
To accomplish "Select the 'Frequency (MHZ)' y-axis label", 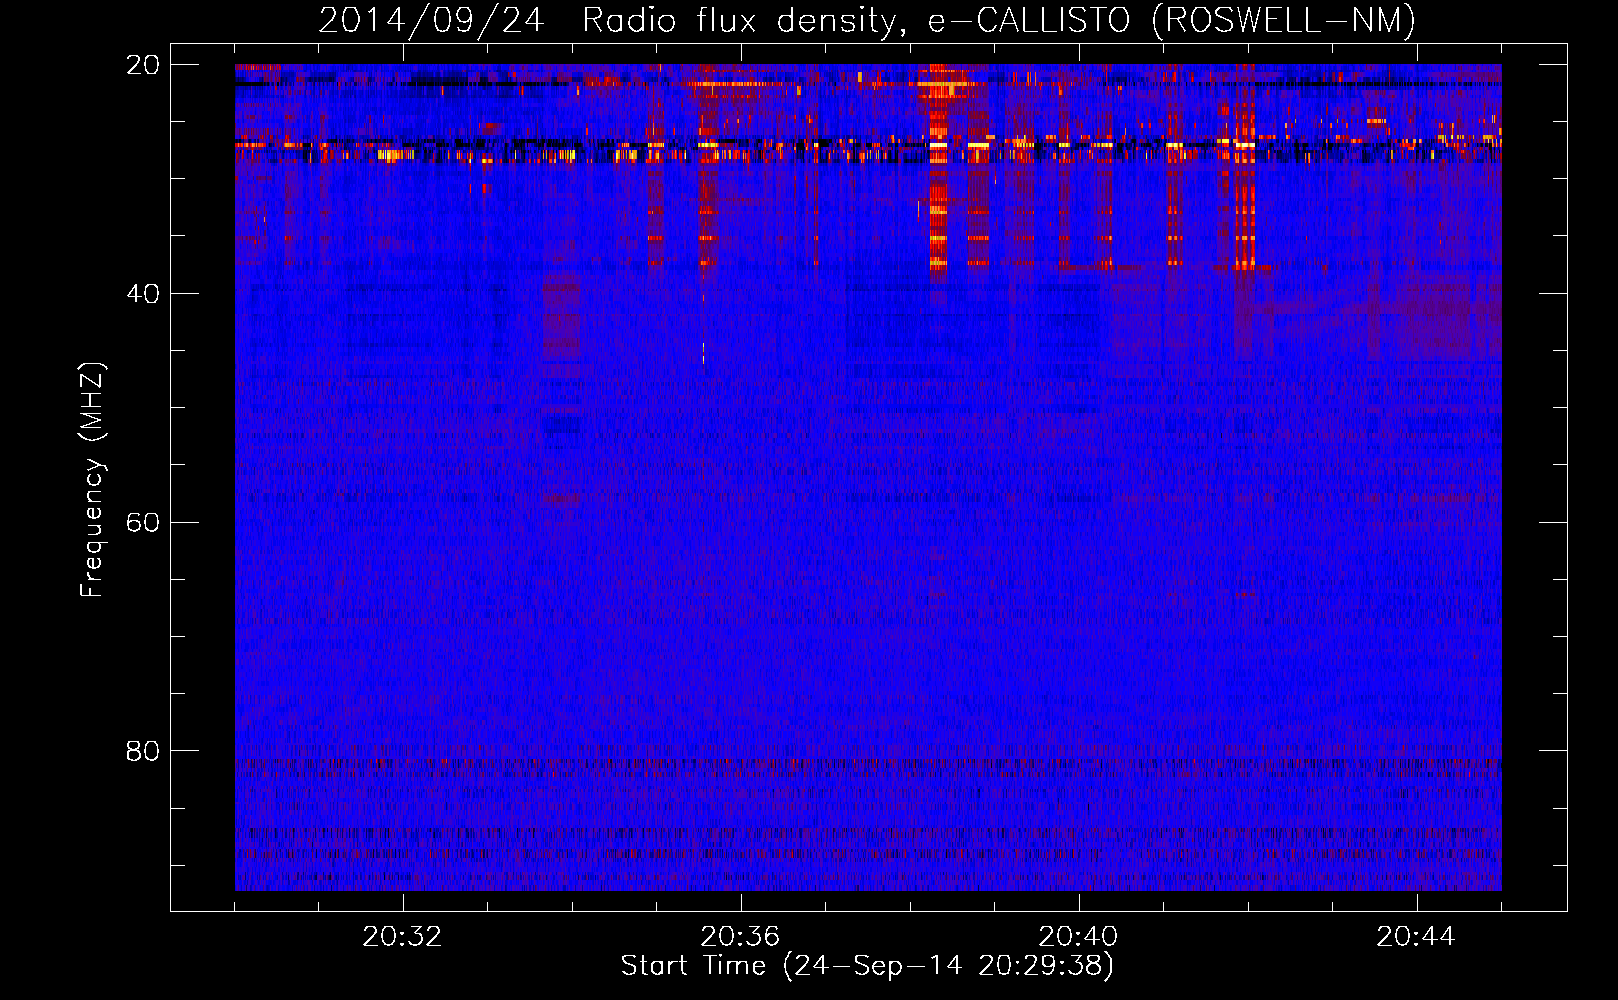I will pyautogui.click(x=91, y=480).
